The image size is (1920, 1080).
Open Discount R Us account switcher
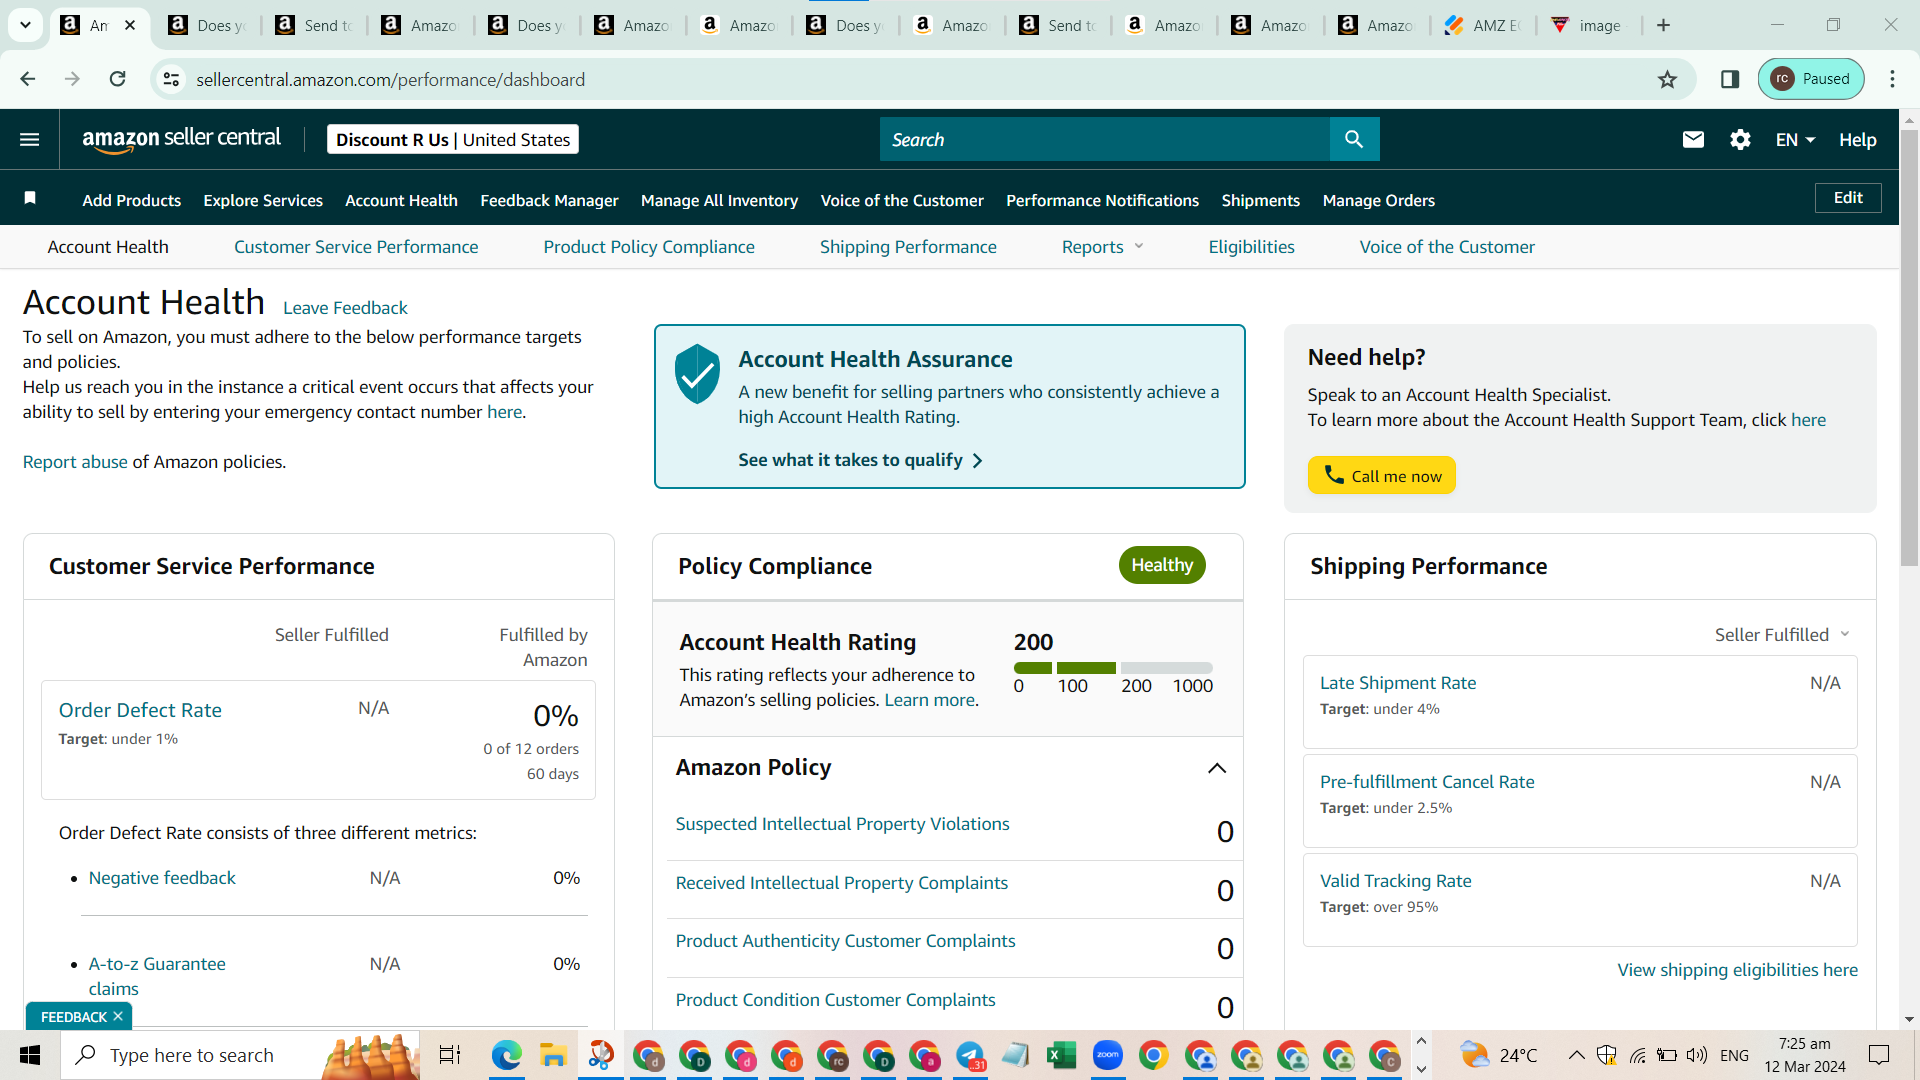coord(453,140)
